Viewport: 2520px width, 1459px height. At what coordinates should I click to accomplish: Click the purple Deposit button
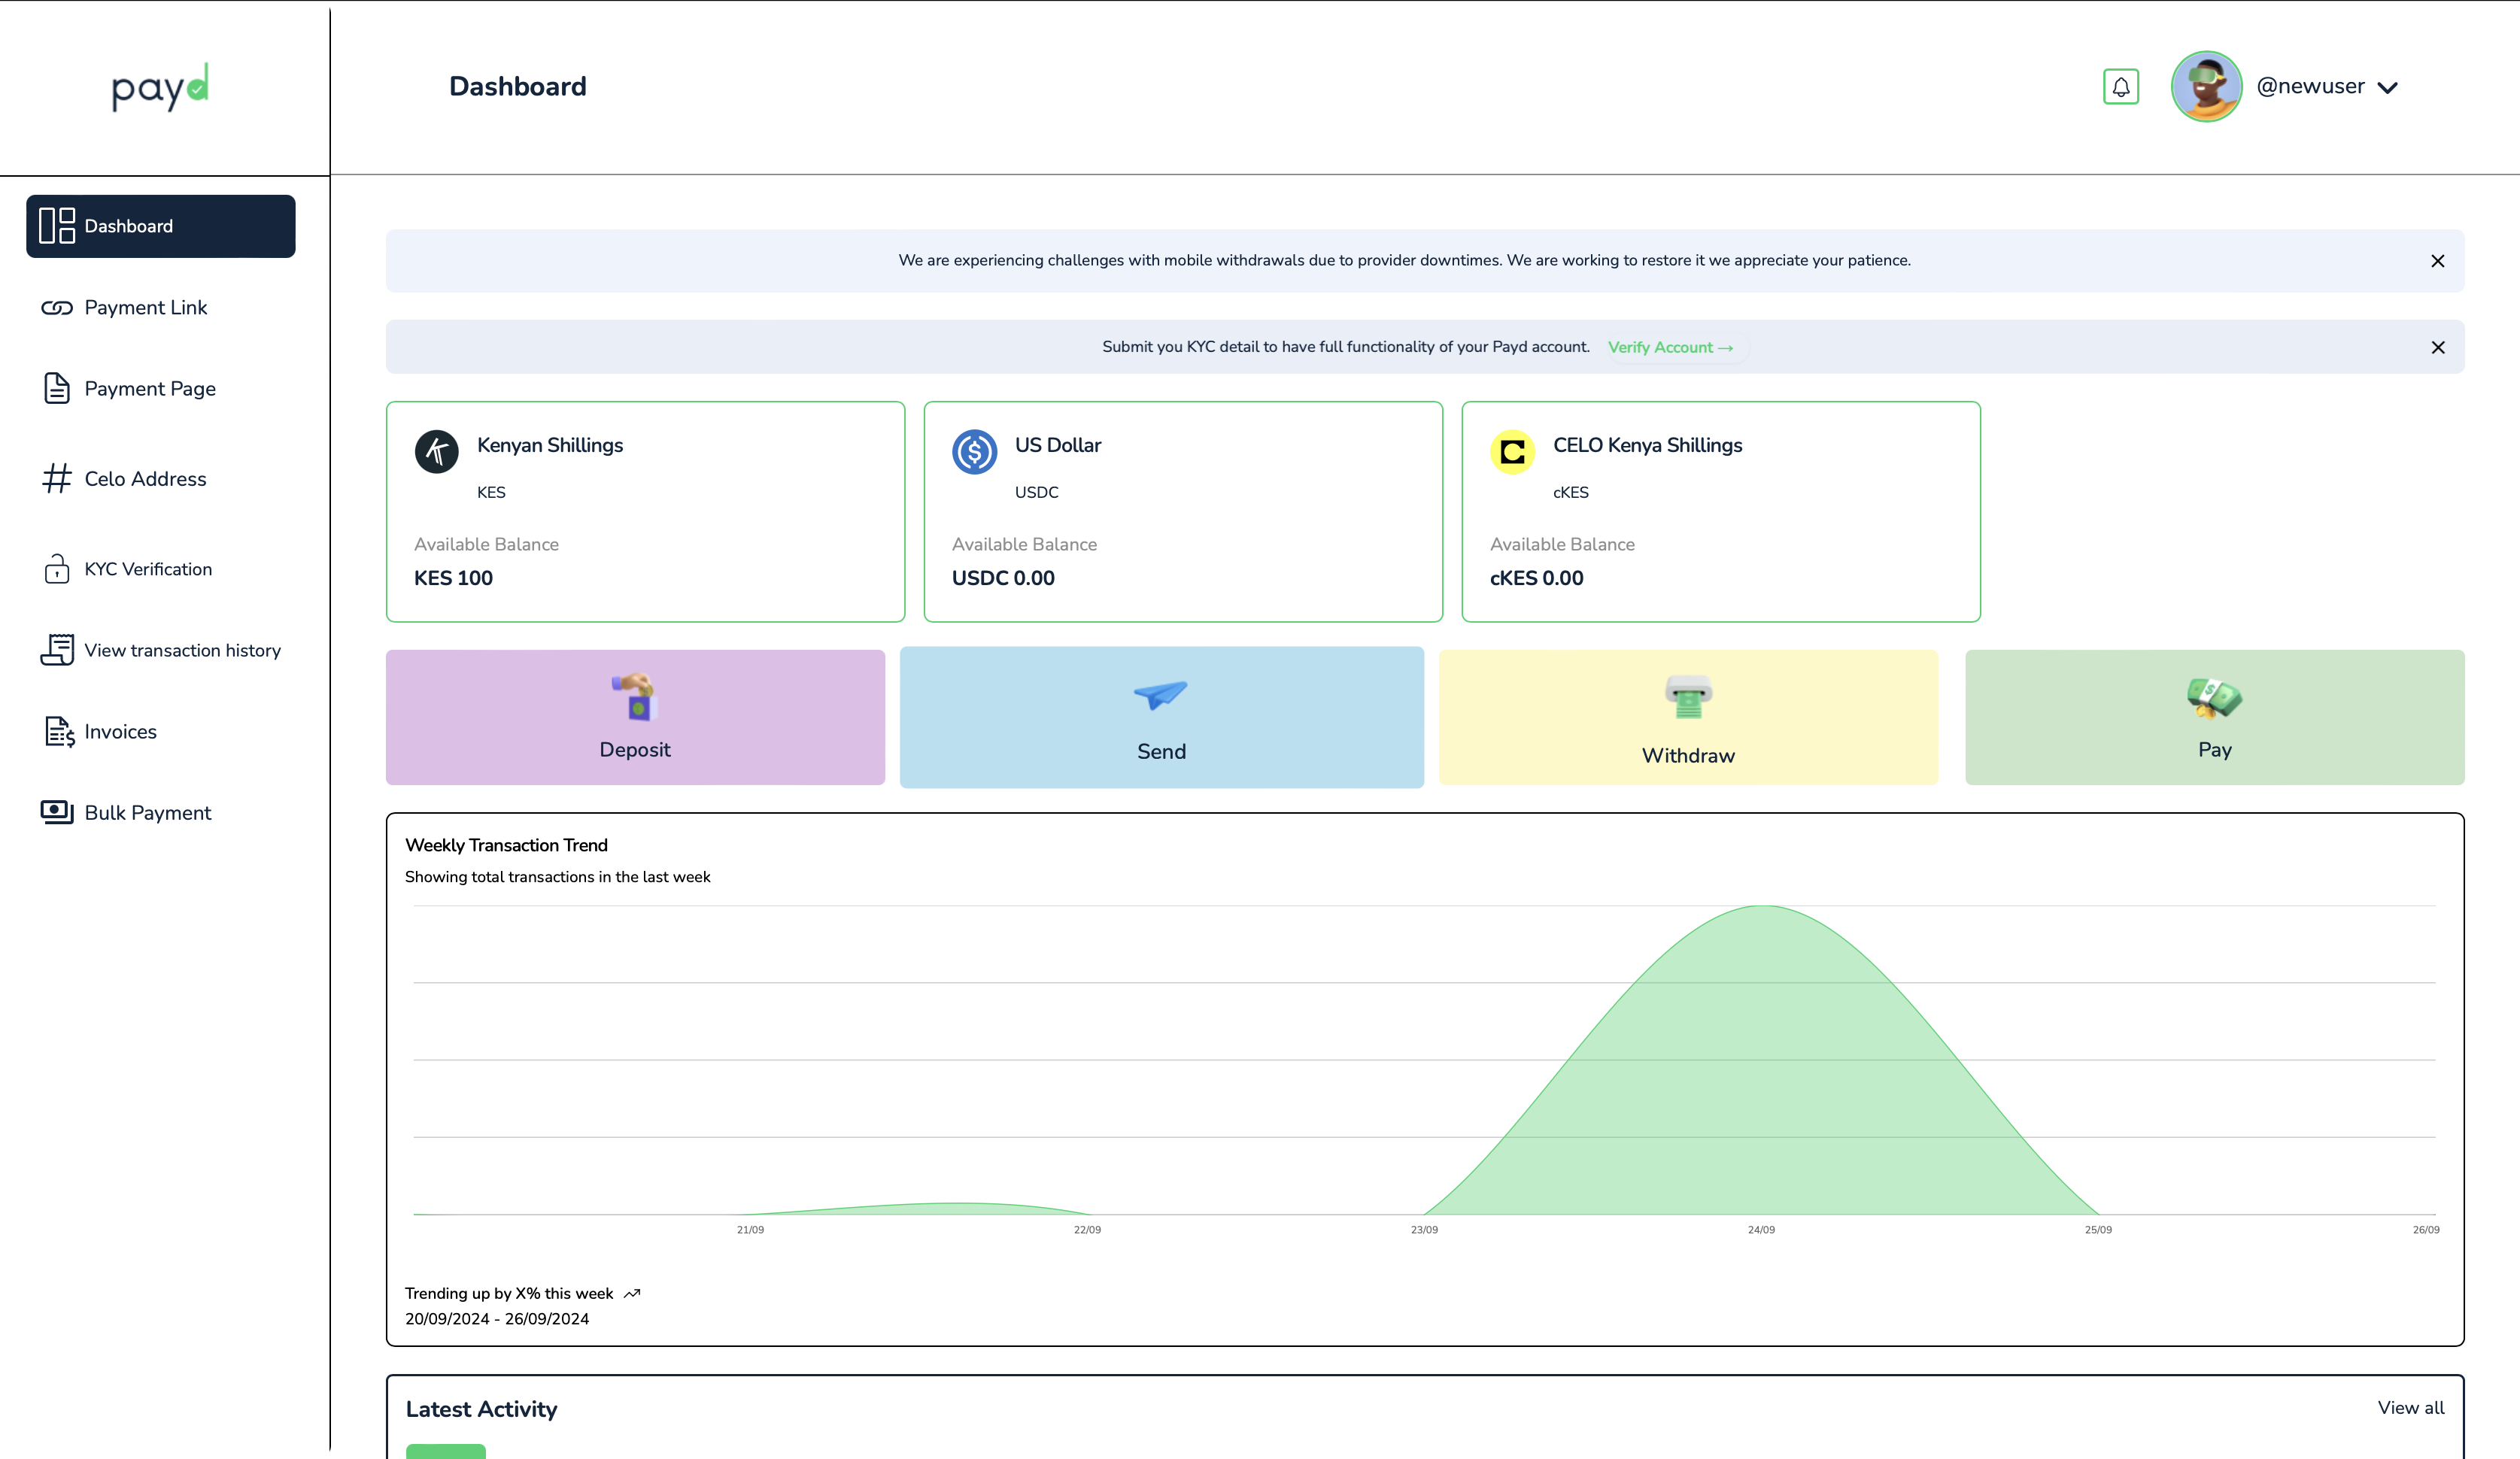[635, 717]
